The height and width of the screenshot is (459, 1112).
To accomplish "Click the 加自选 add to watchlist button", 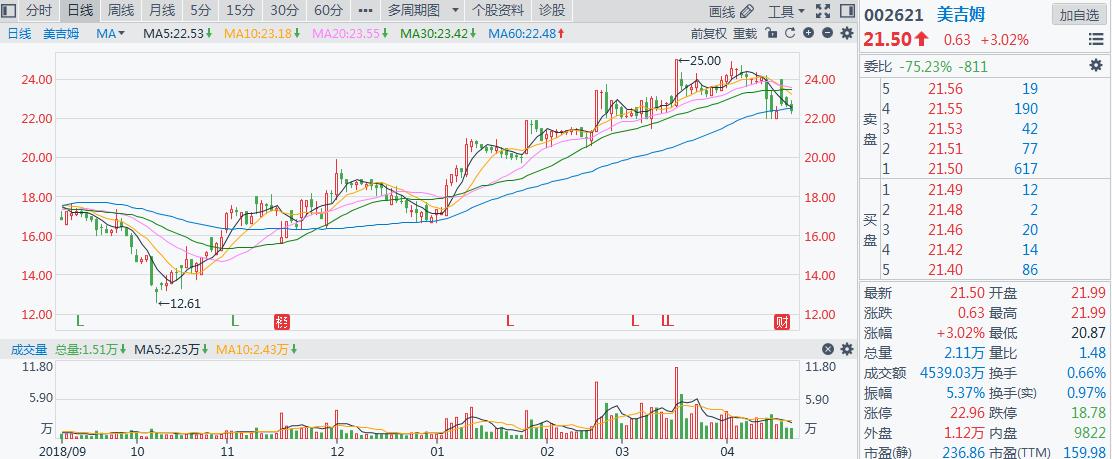I will [1079, 14].
